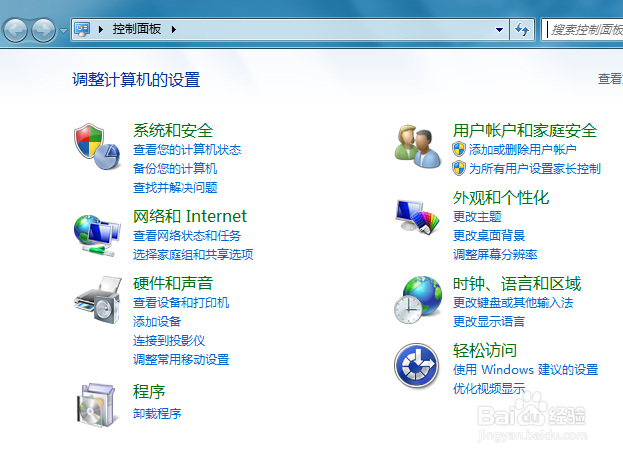This screenshot has height=457, width=623.
Task: Open recent pages dropdown beside Forward button
Action: (x=63, y=30)
